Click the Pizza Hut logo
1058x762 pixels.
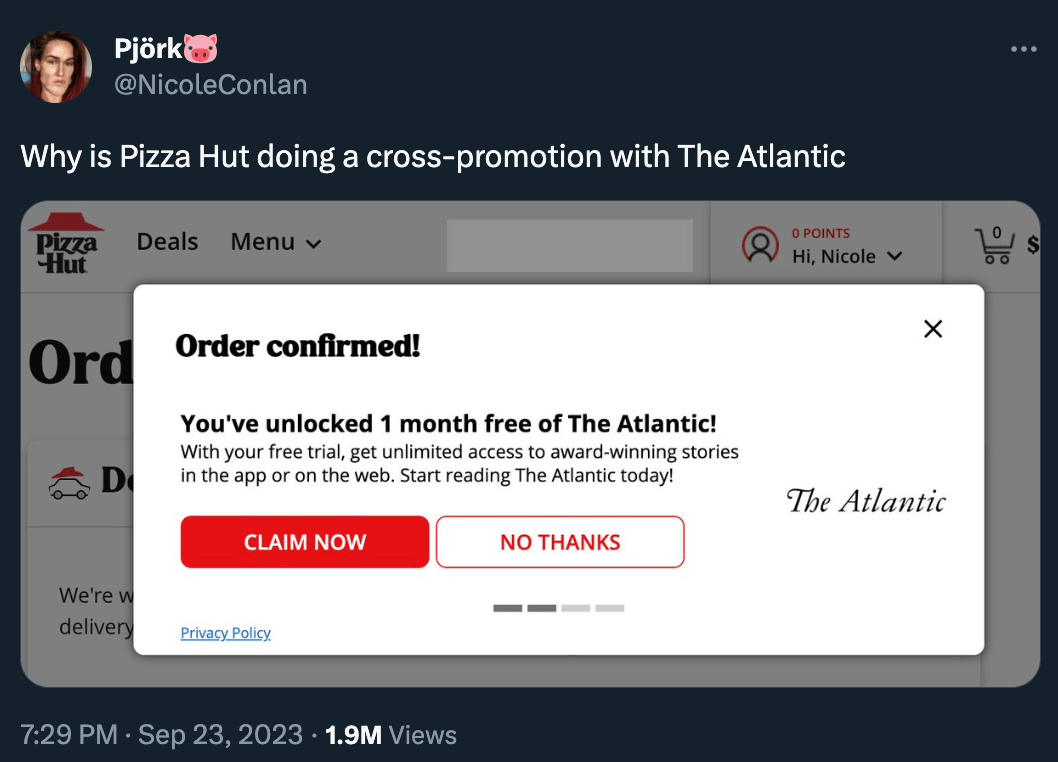[64, 243]
